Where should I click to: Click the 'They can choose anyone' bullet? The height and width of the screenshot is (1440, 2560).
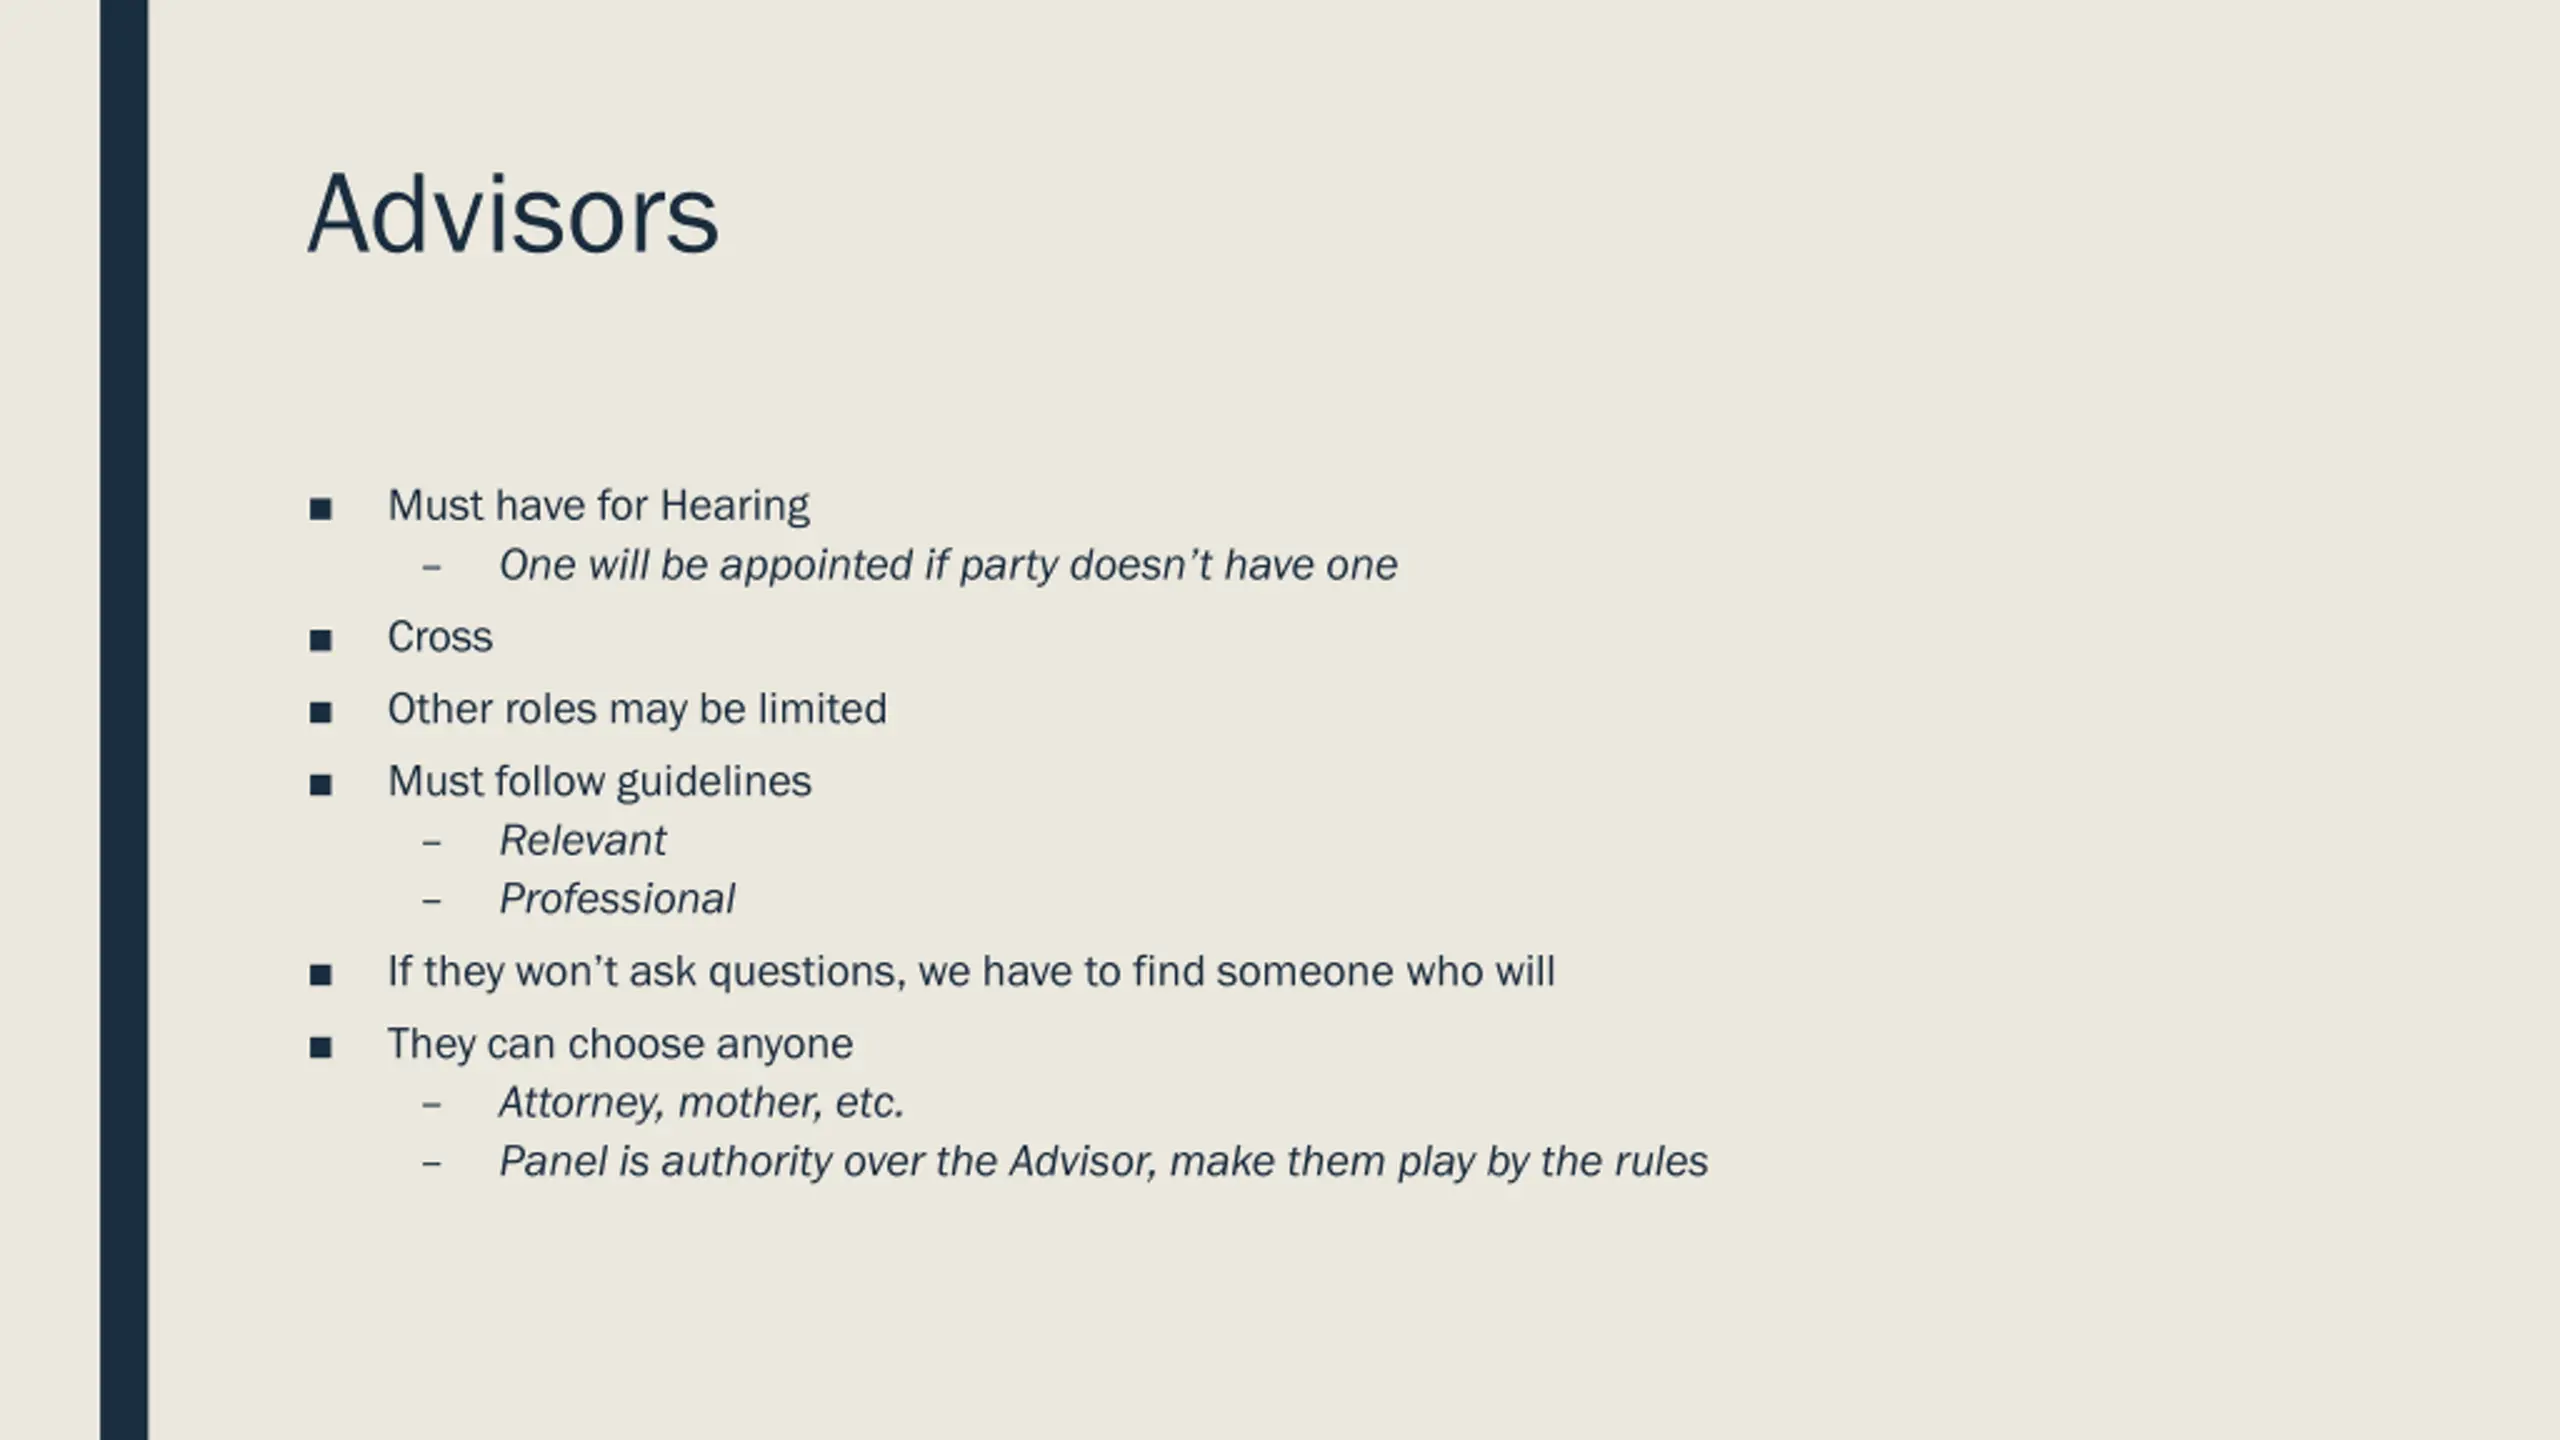[x=620, y=1044]
